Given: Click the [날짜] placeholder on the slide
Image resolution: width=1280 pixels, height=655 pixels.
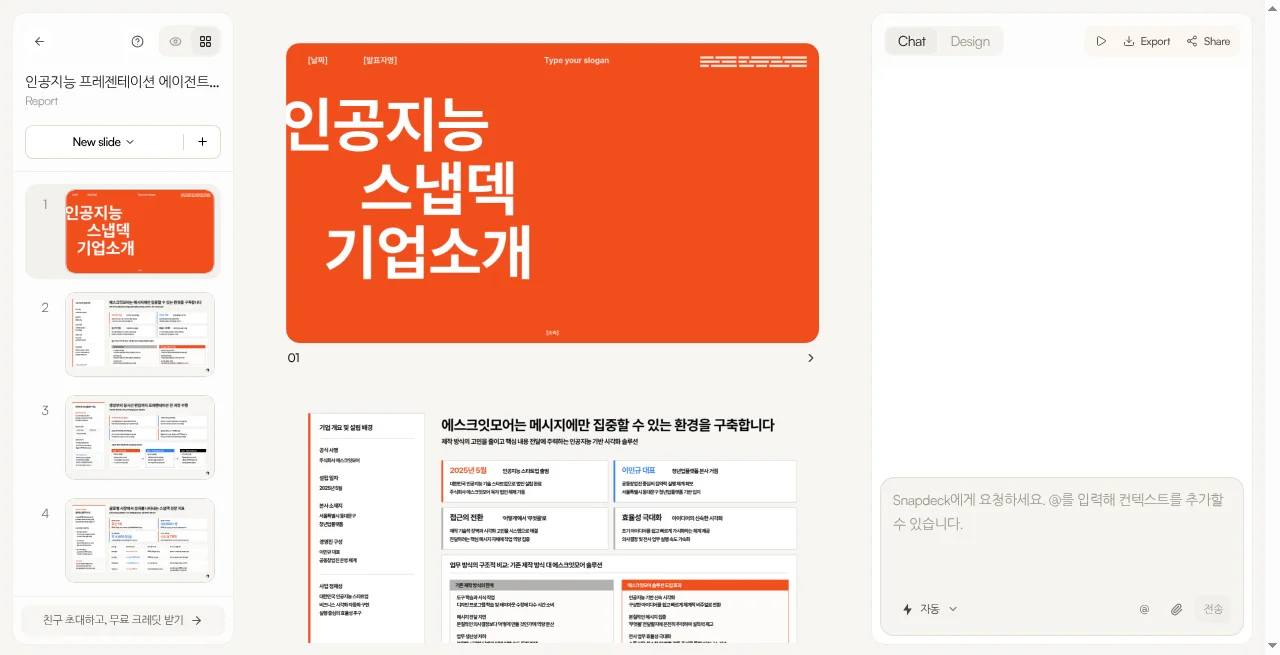Looking at the screenshot, I should point(318,61).
